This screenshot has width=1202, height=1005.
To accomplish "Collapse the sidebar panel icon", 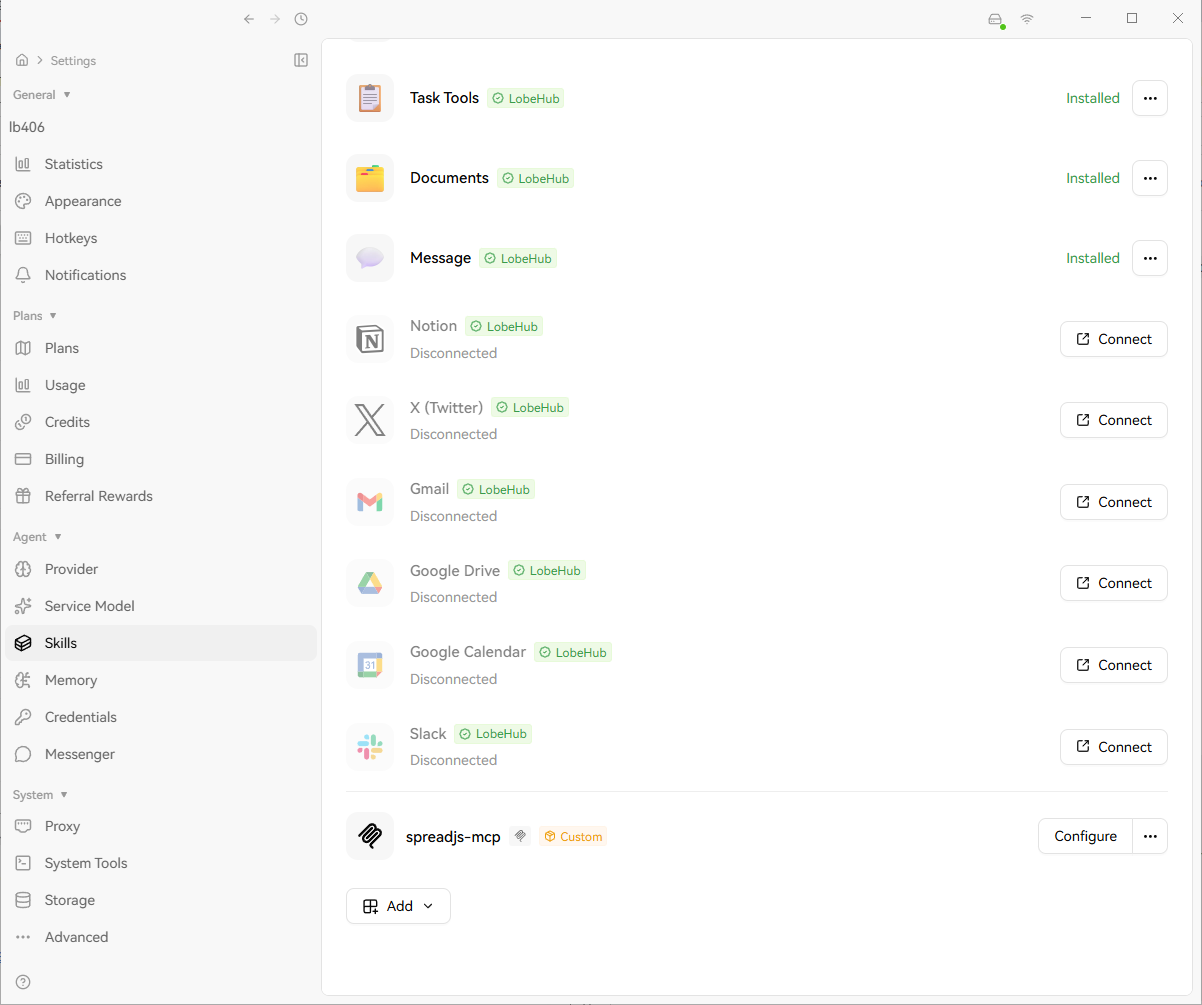I will [x=301, y=60].
